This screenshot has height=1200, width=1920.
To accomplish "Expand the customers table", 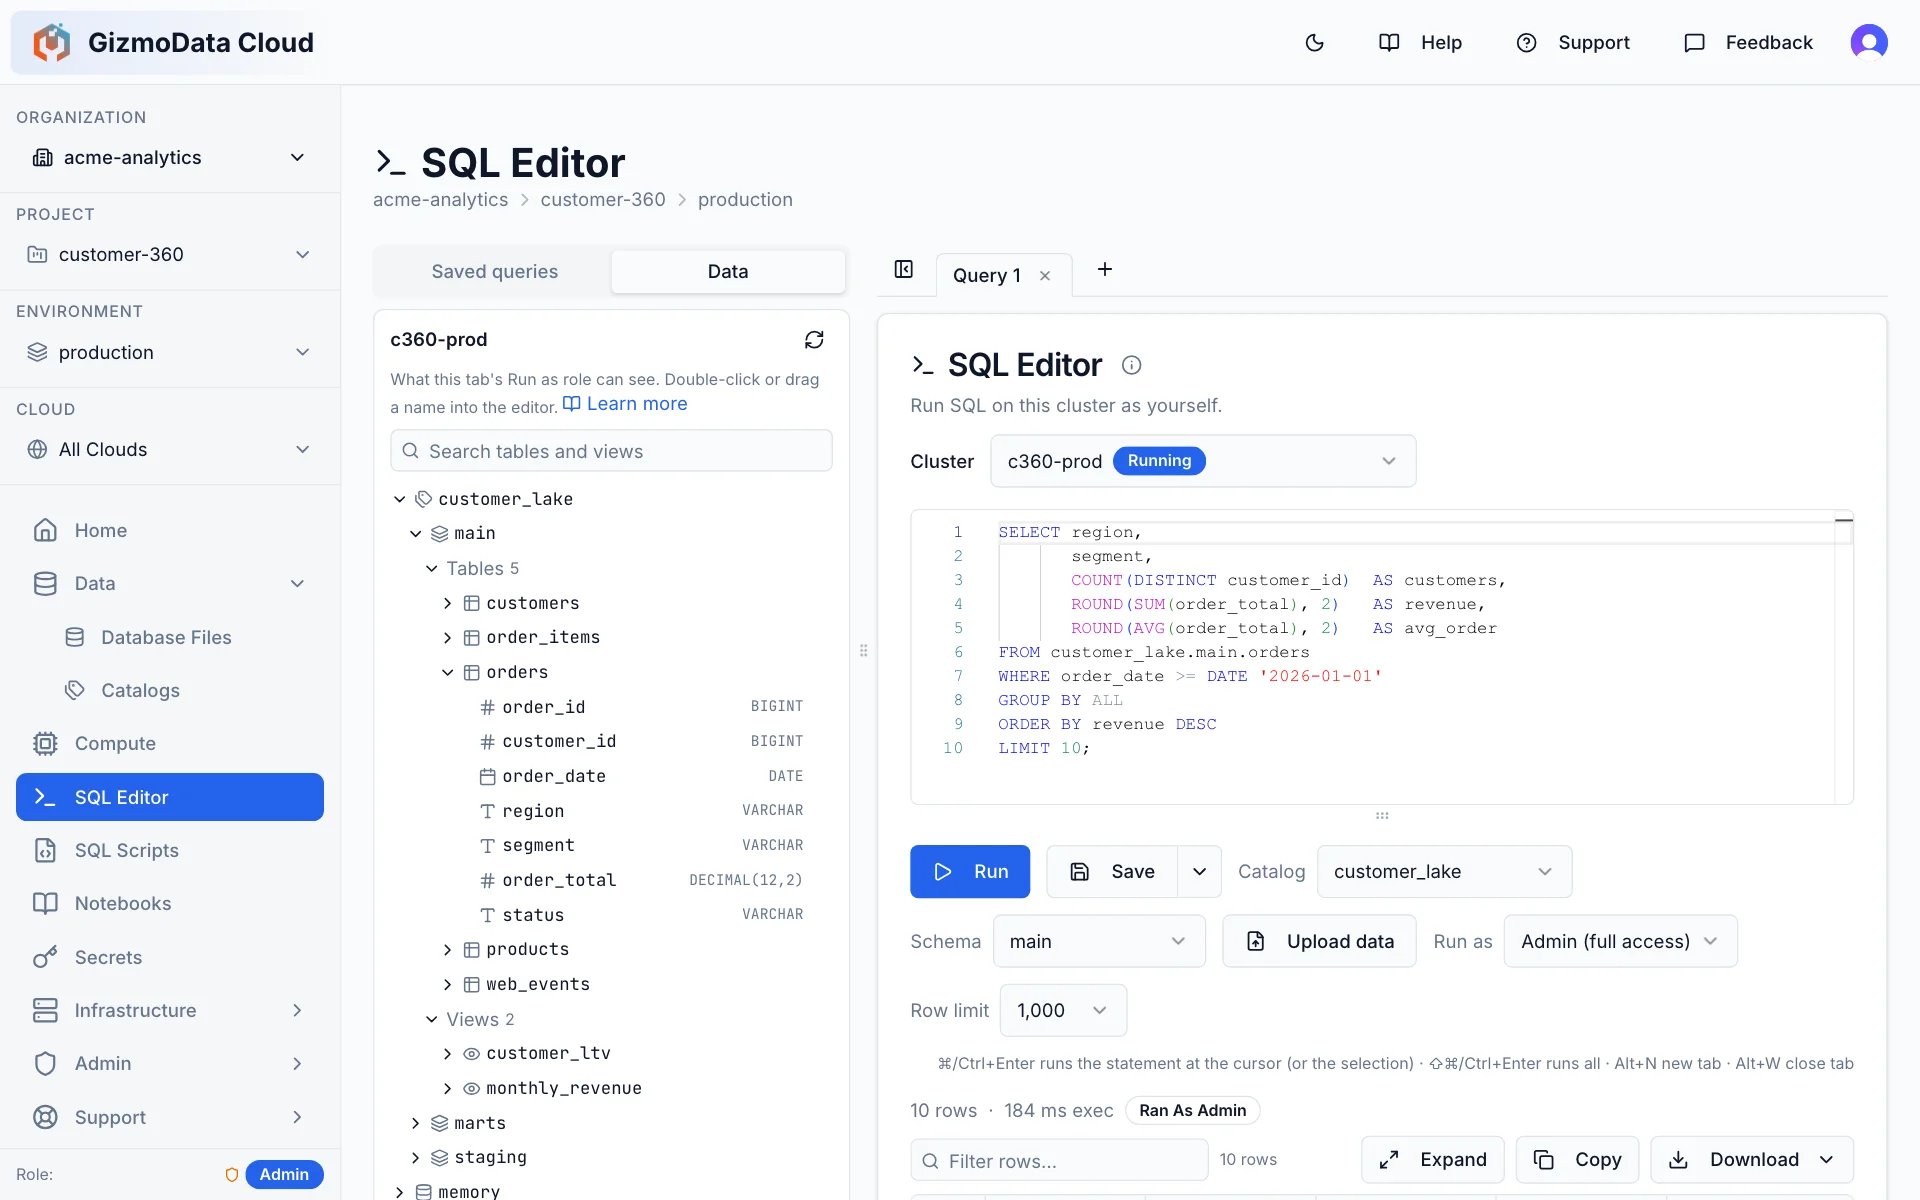I will (x=447, y=603).
